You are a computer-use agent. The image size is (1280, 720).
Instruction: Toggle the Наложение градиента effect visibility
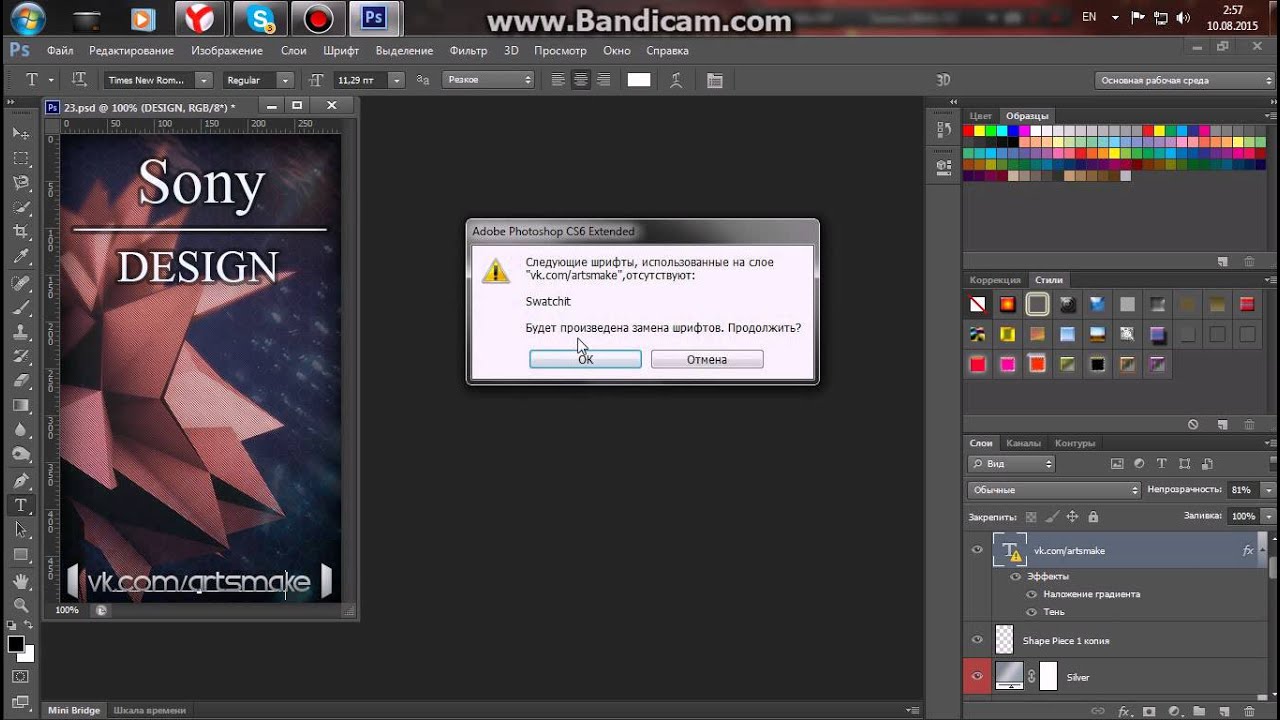pos(1033,594)
